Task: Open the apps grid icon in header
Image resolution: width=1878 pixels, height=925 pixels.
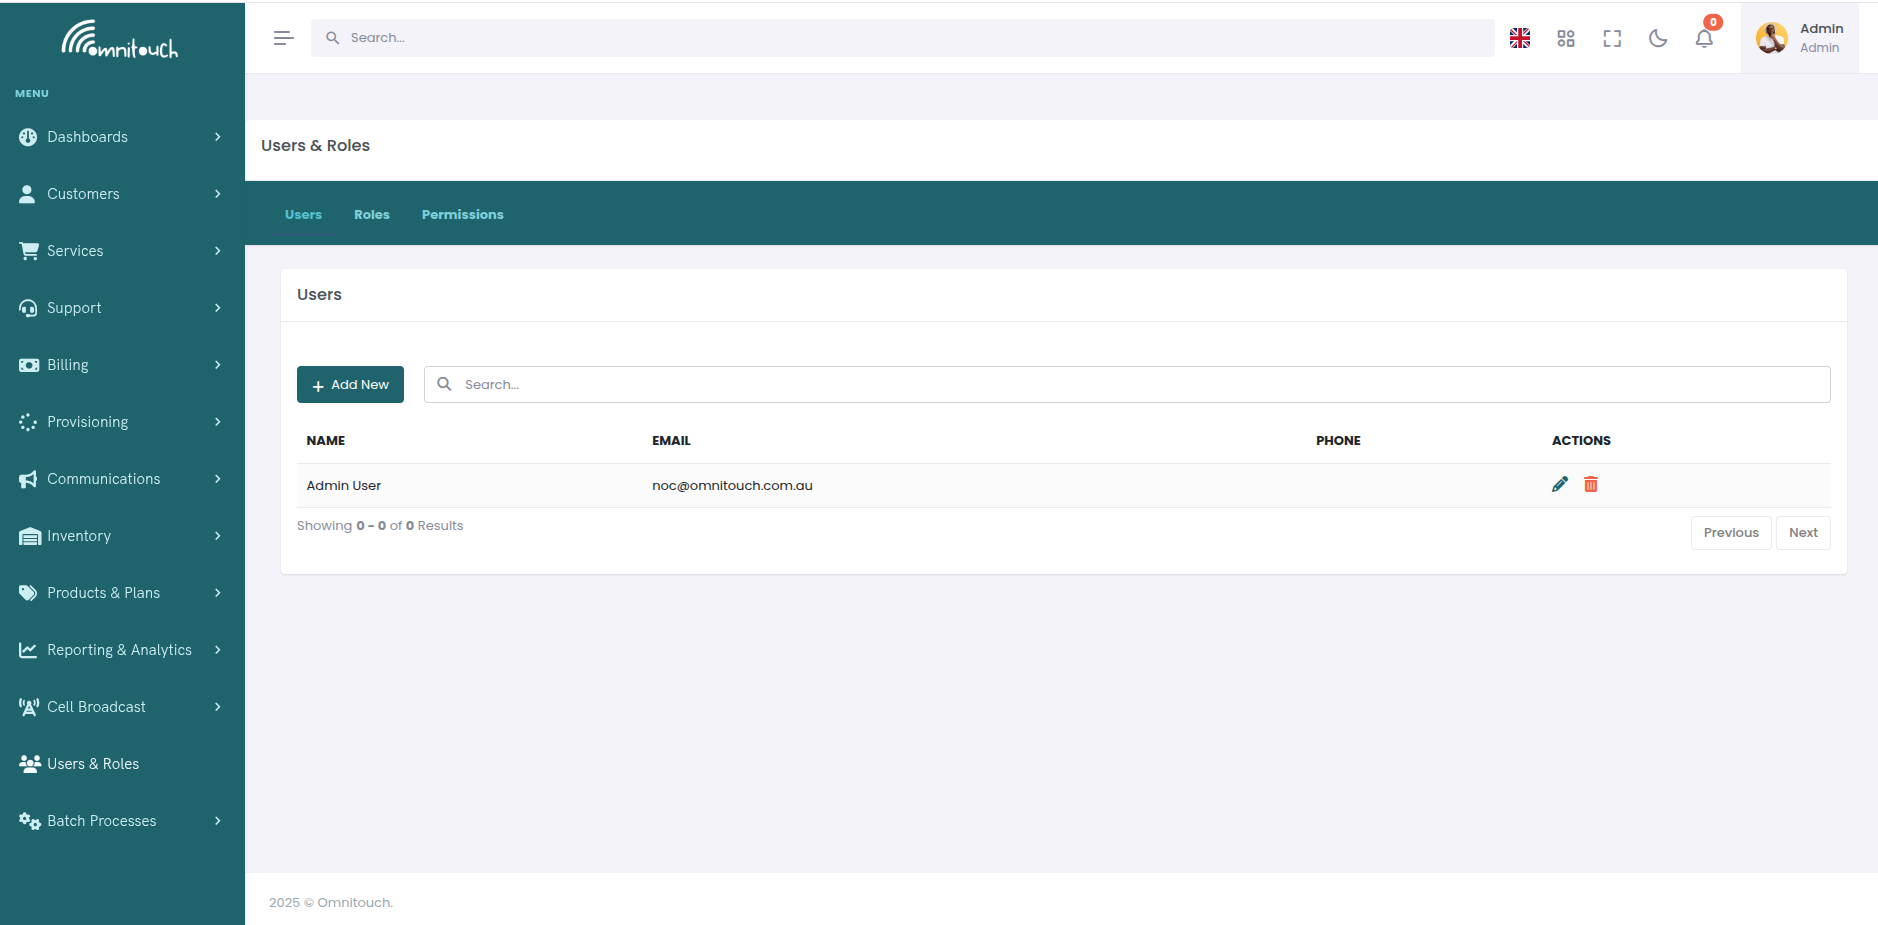Action: pos(1565,37)
